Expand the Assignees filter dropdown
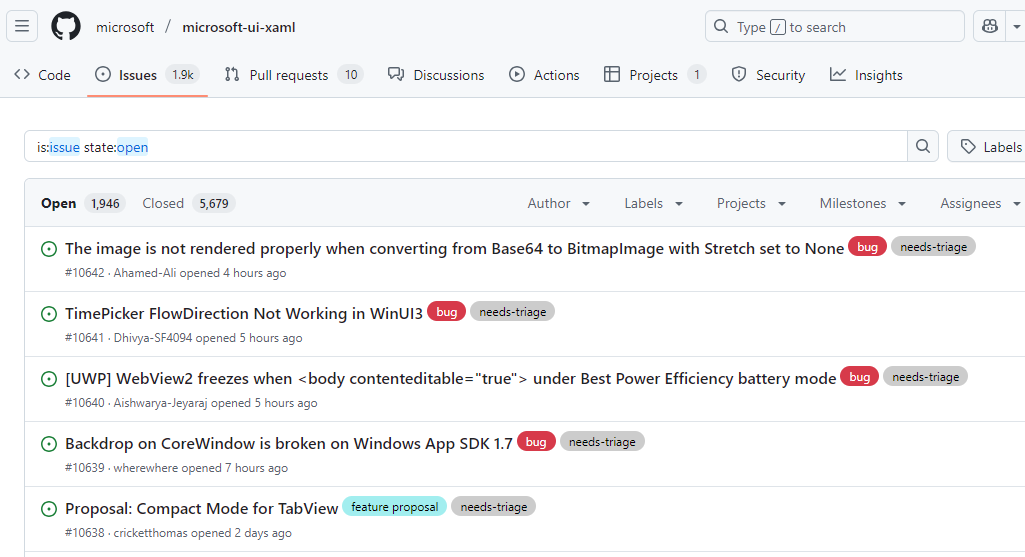Image resolution: width=1025 pixels, height=557 pixels. click(979, 203)
